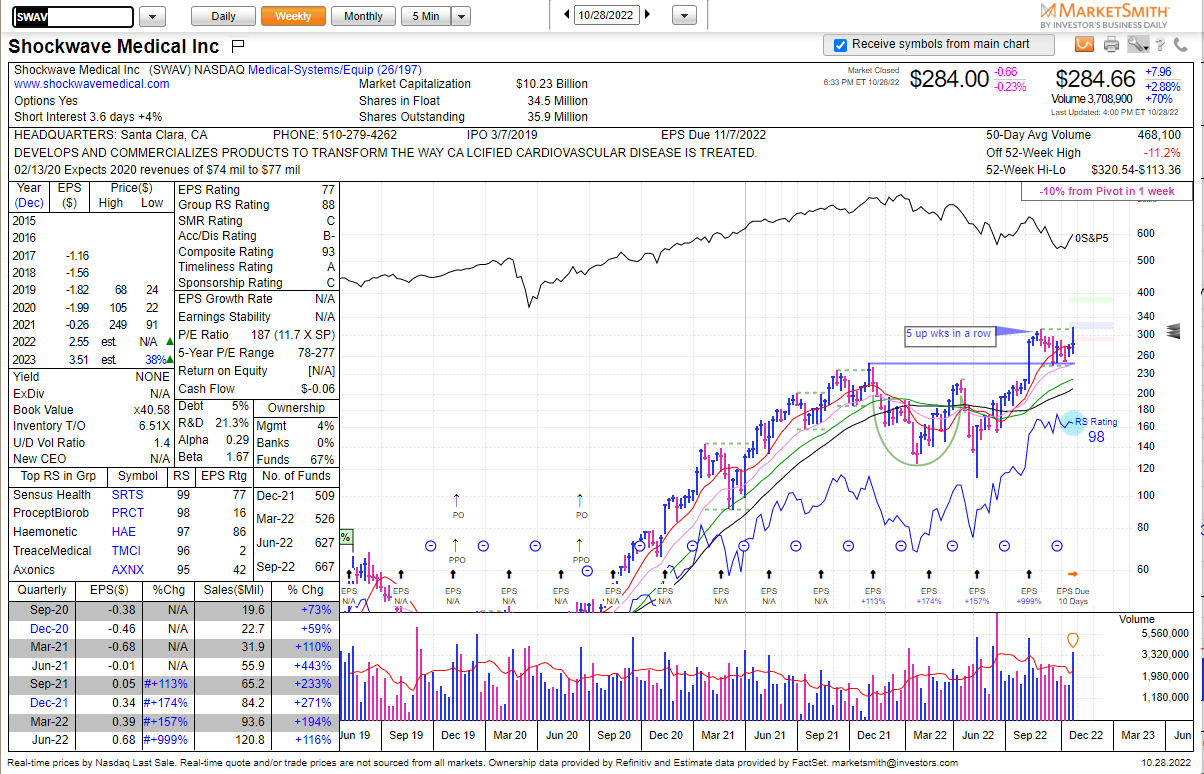Switch to the Weekly chart
This screenshot has height=774, width=1204.
point(293,17)
